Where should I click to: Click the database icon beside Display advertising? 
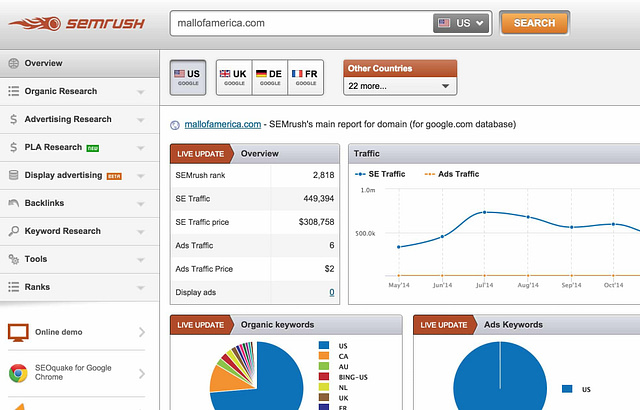click(x=13, y=175)
